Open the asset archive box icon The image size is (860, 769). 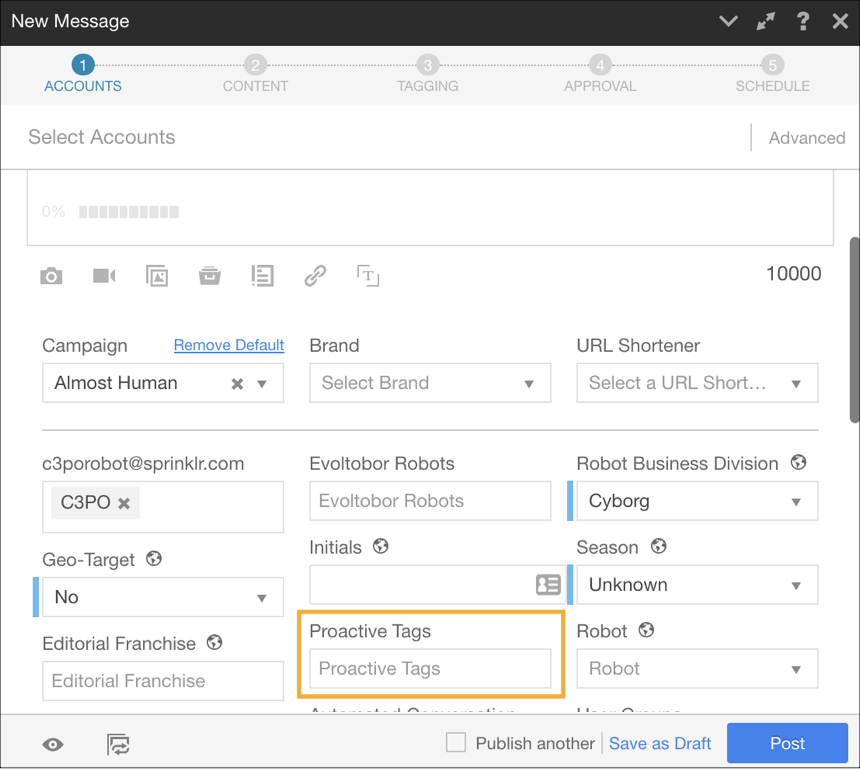[210, 276]
